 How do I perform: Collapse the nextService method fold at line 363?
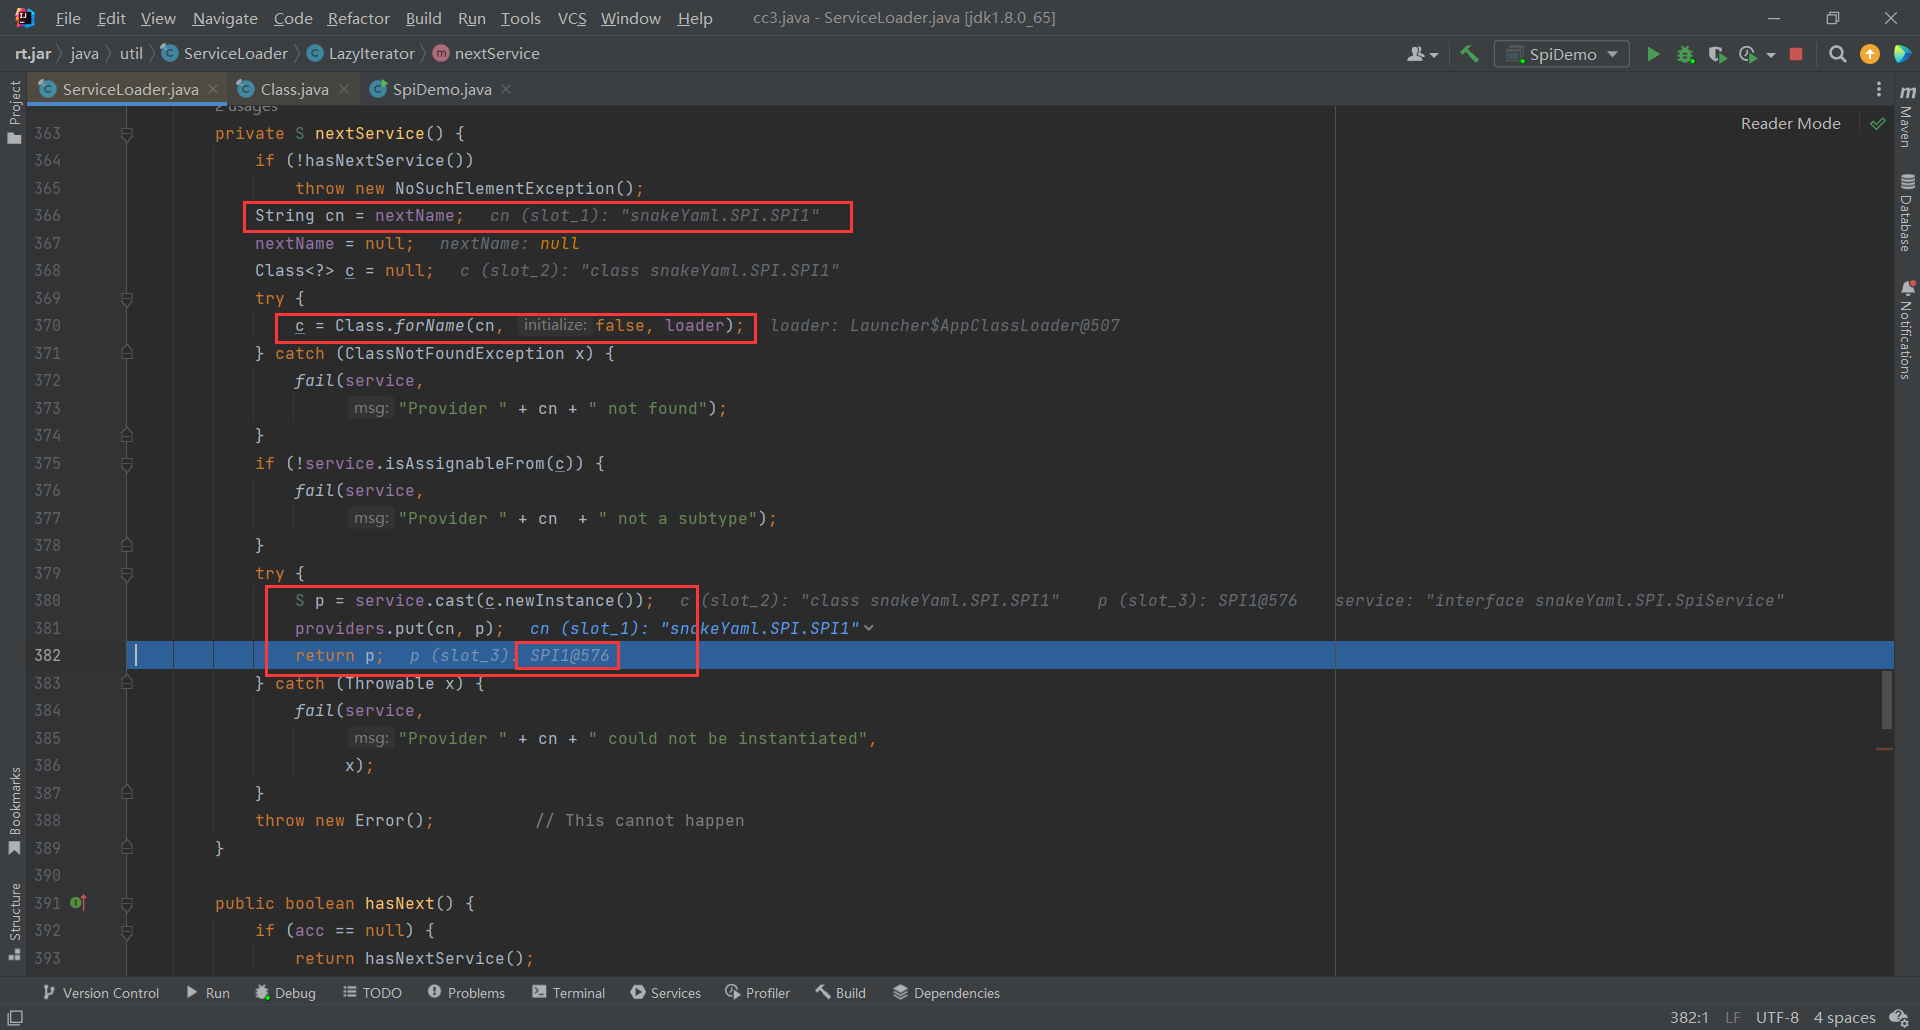[127, 134]
